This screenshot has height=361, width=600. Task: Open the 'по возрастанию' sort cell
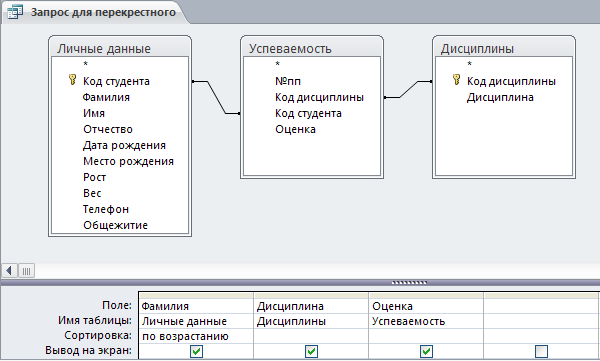point(196,336)
